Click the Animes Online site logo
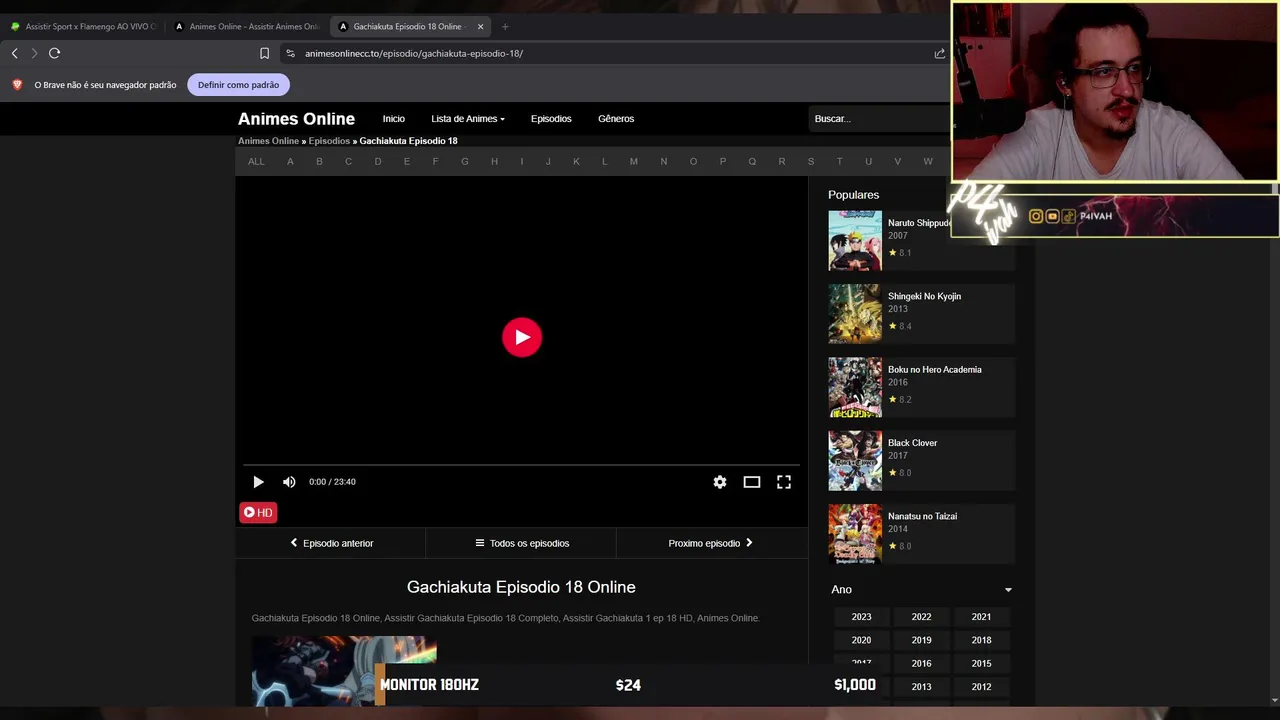The image size is (1280, 720). pyautogui.click(x=296, y=118)
